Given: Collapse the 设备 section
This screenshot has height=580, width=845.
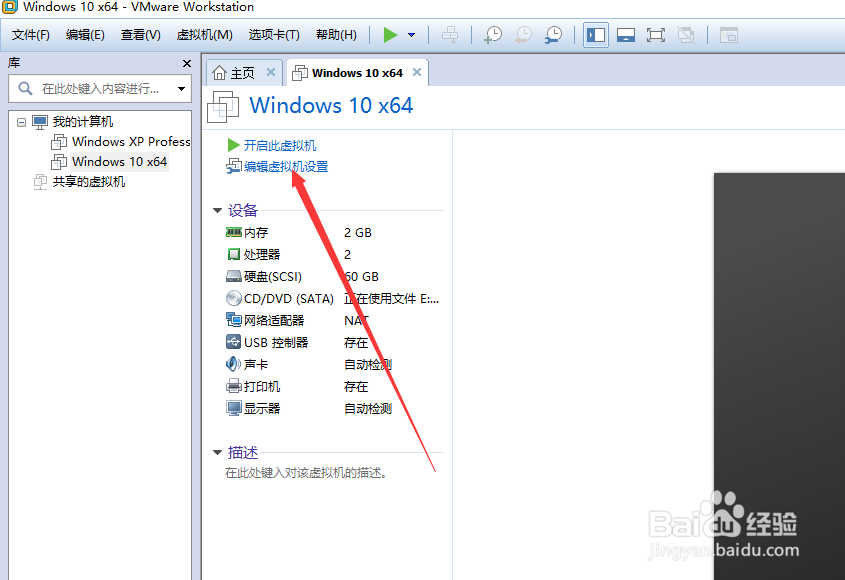Looking at the screenshot, I should (x=217, y=210).
